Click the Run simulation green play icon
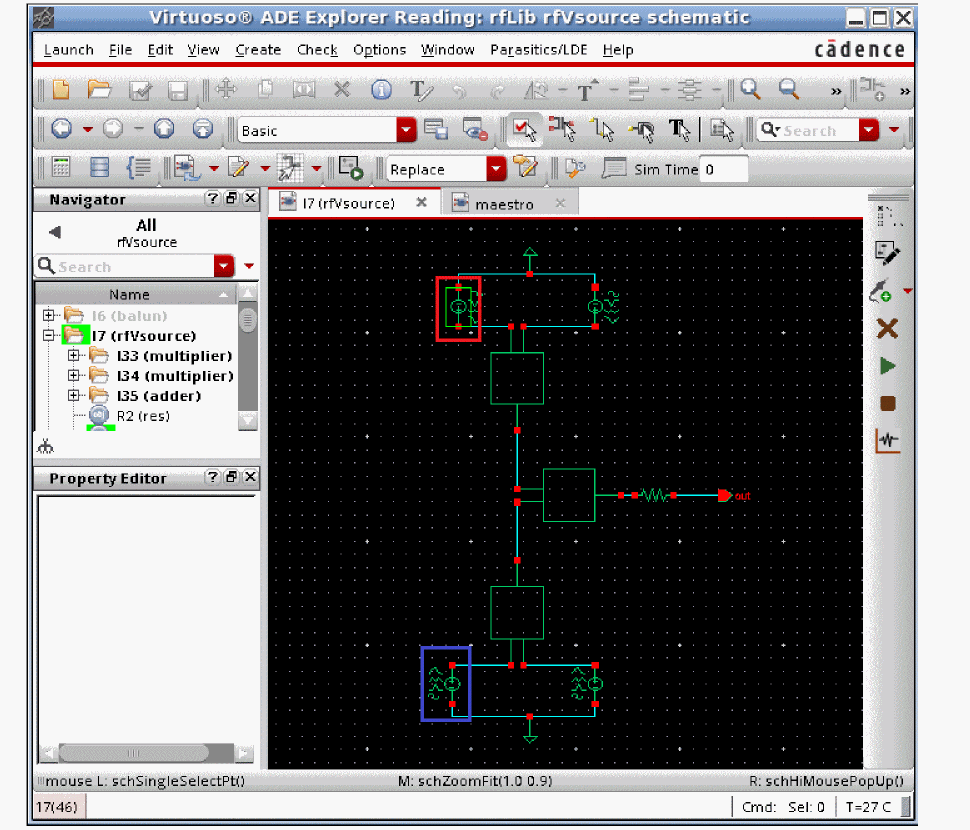Image resolution: width=970 pixels, height=830 pixels. (x=887, y=367)
